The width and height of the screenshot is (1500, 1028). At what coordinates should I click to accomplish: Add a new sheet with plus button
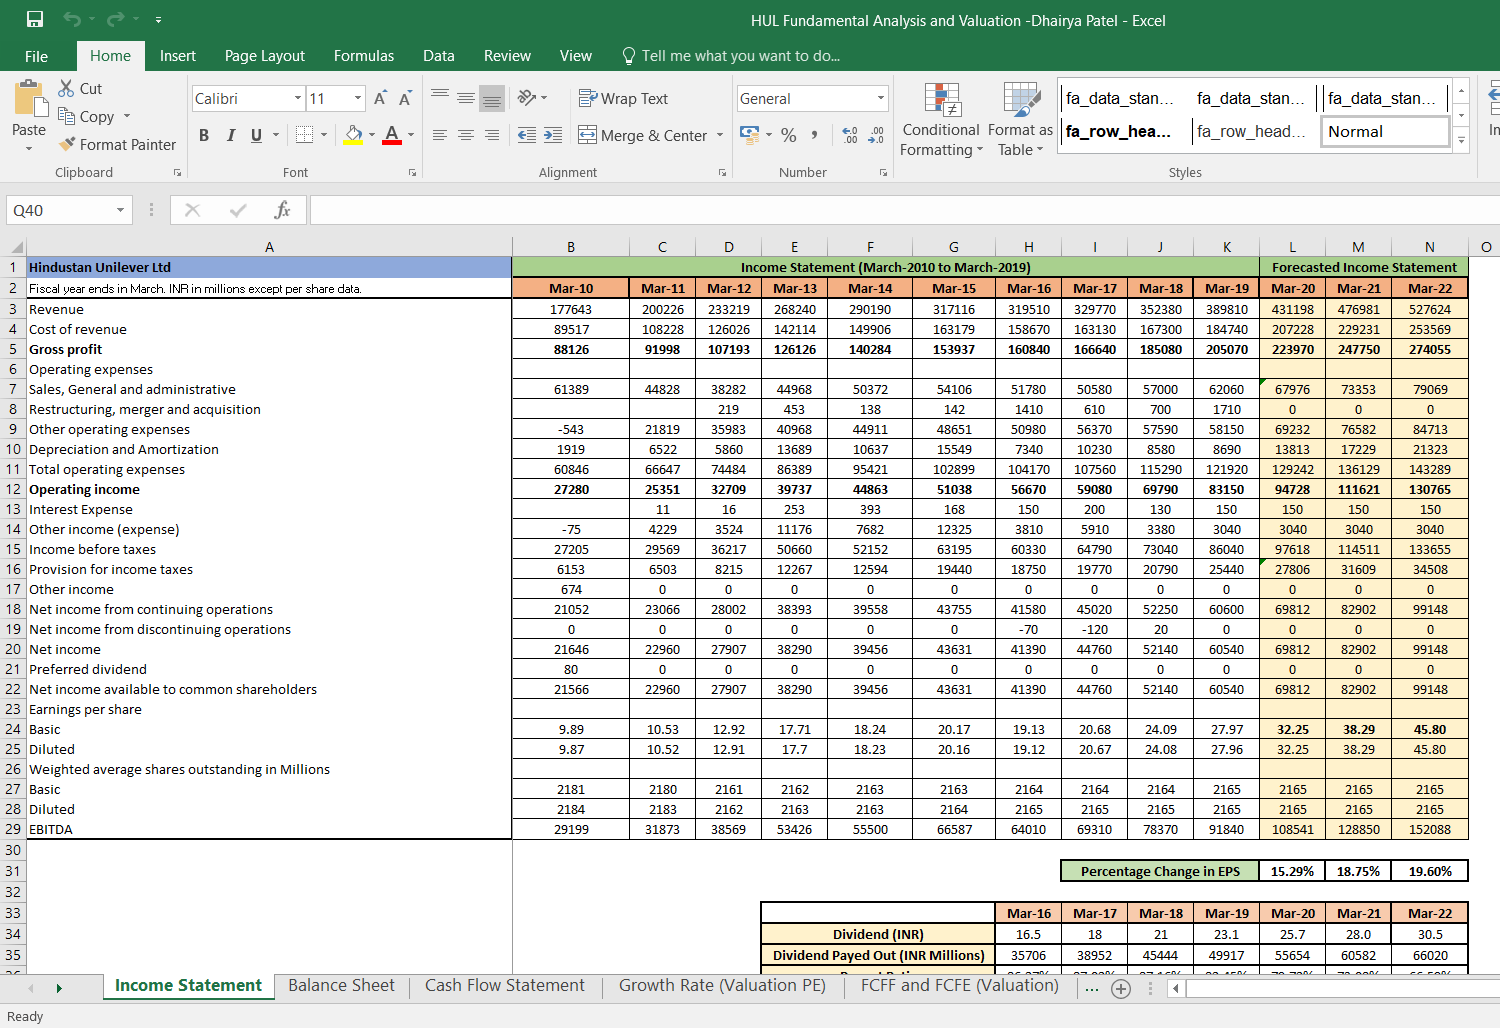(1121, 988)
